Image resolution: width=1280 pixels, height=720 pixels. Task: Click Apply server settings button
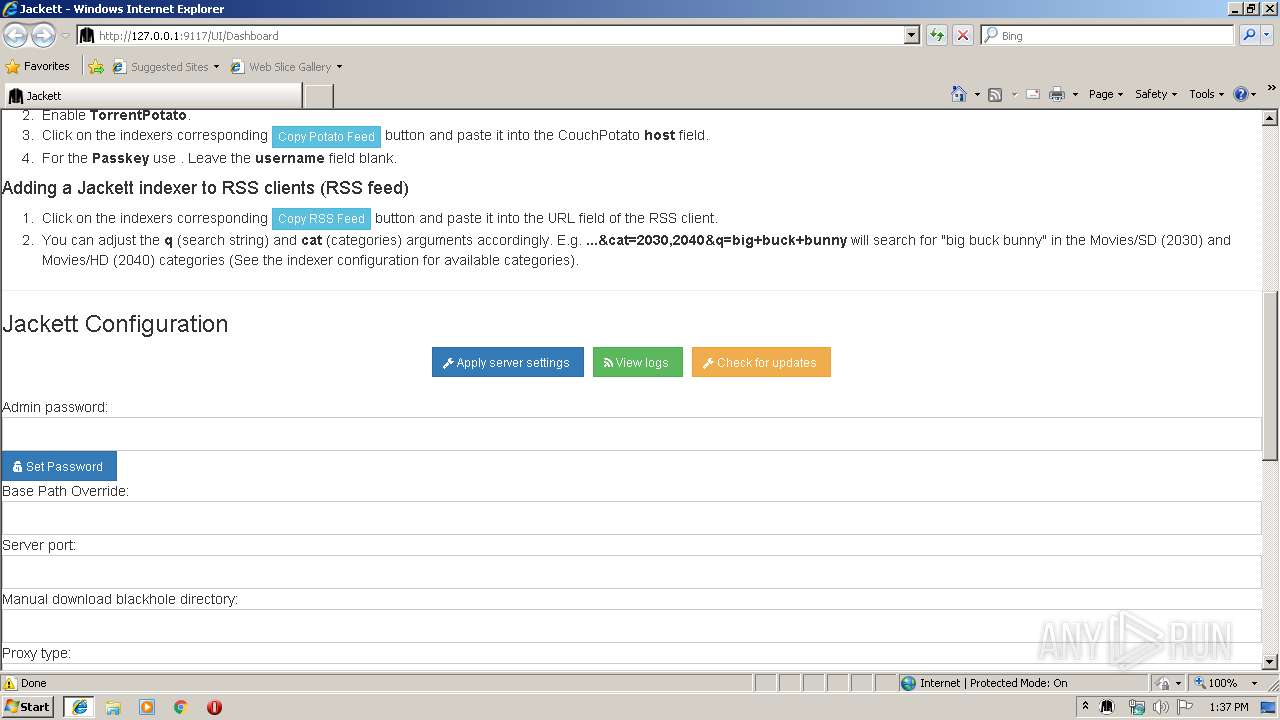(x=507, y=362)
